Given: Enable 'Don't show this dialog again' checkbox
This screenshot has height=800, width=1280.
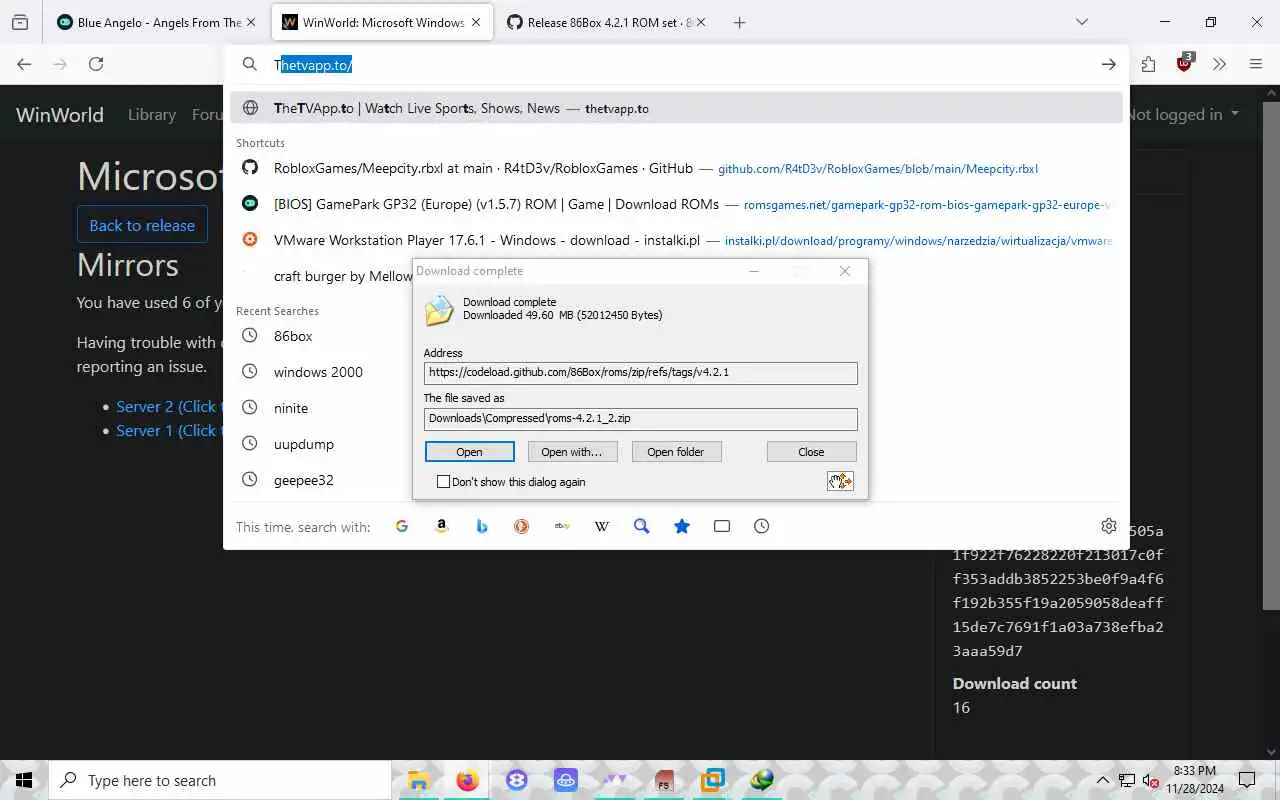Looking at the screenshot, I should pyautogui.click(x=444, y=481).
